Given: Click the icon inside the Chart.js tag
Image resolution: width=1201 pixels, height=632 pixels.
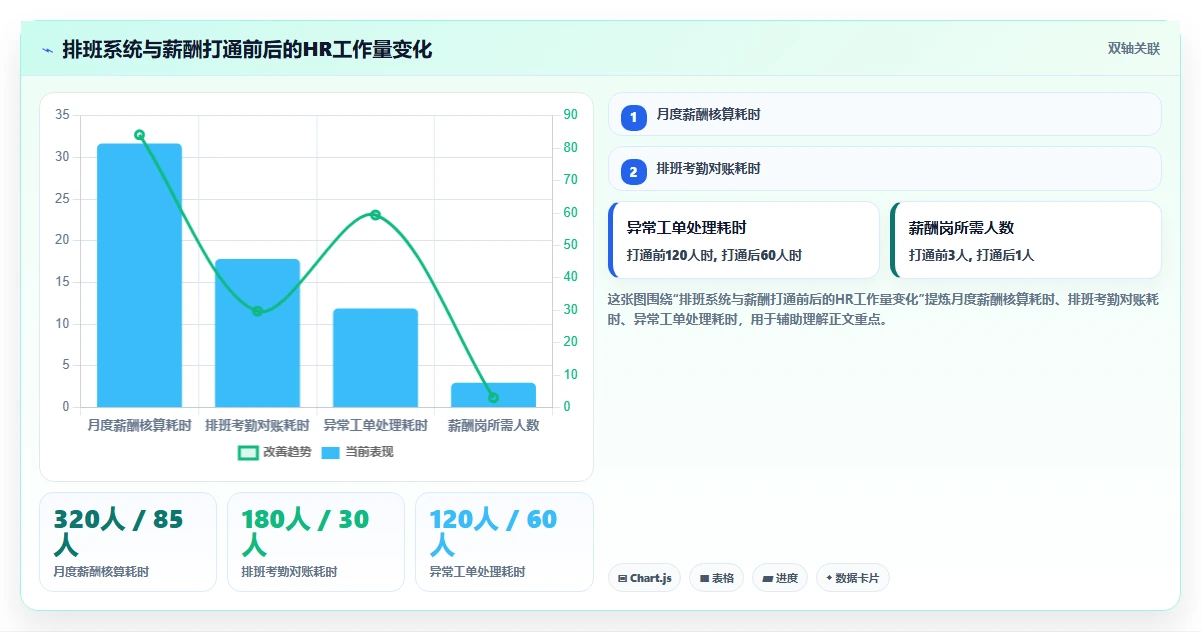Looking at the screenshot, I should (x=623, y=578).
